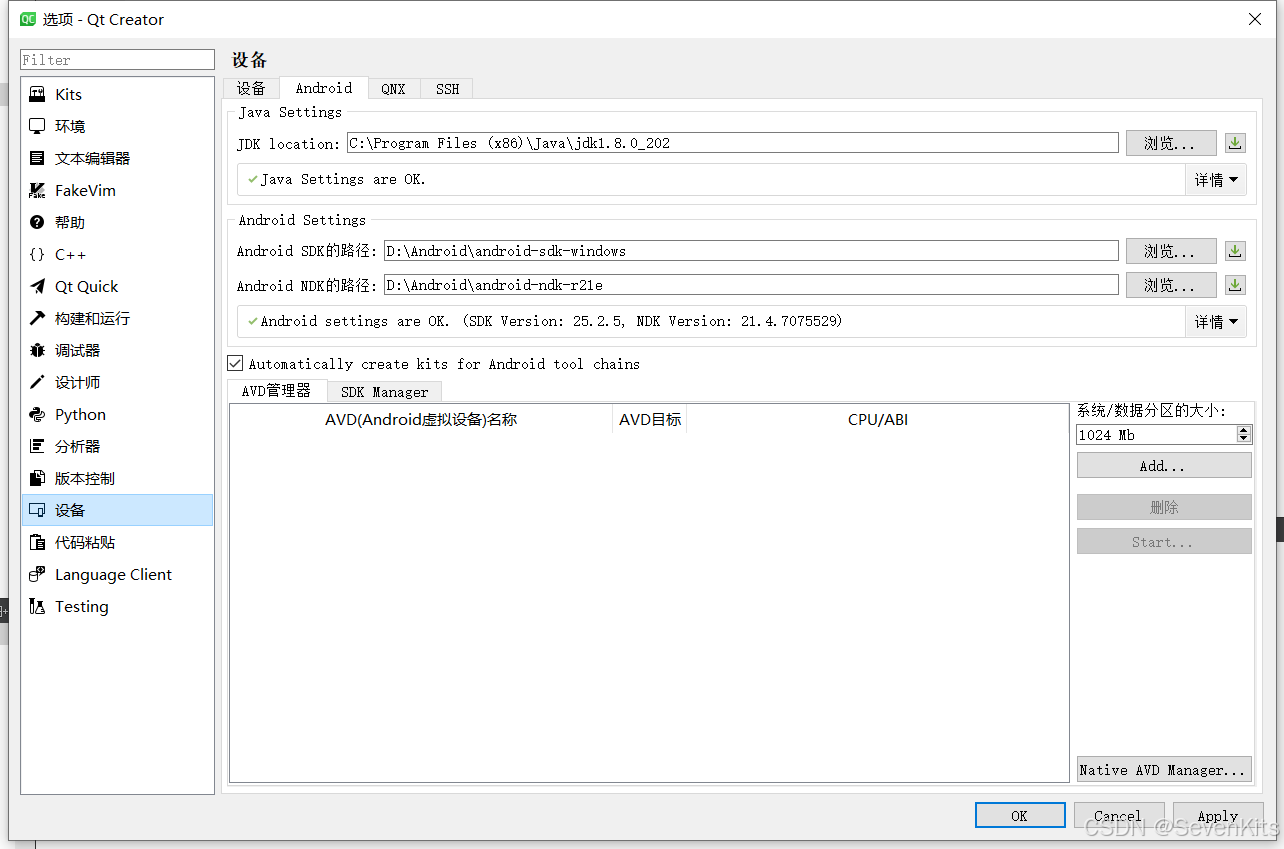Decrease partition size with down arrow
Image resolution: width=1284 pixels, height=849 pixels.
(x=1244, y=439)
